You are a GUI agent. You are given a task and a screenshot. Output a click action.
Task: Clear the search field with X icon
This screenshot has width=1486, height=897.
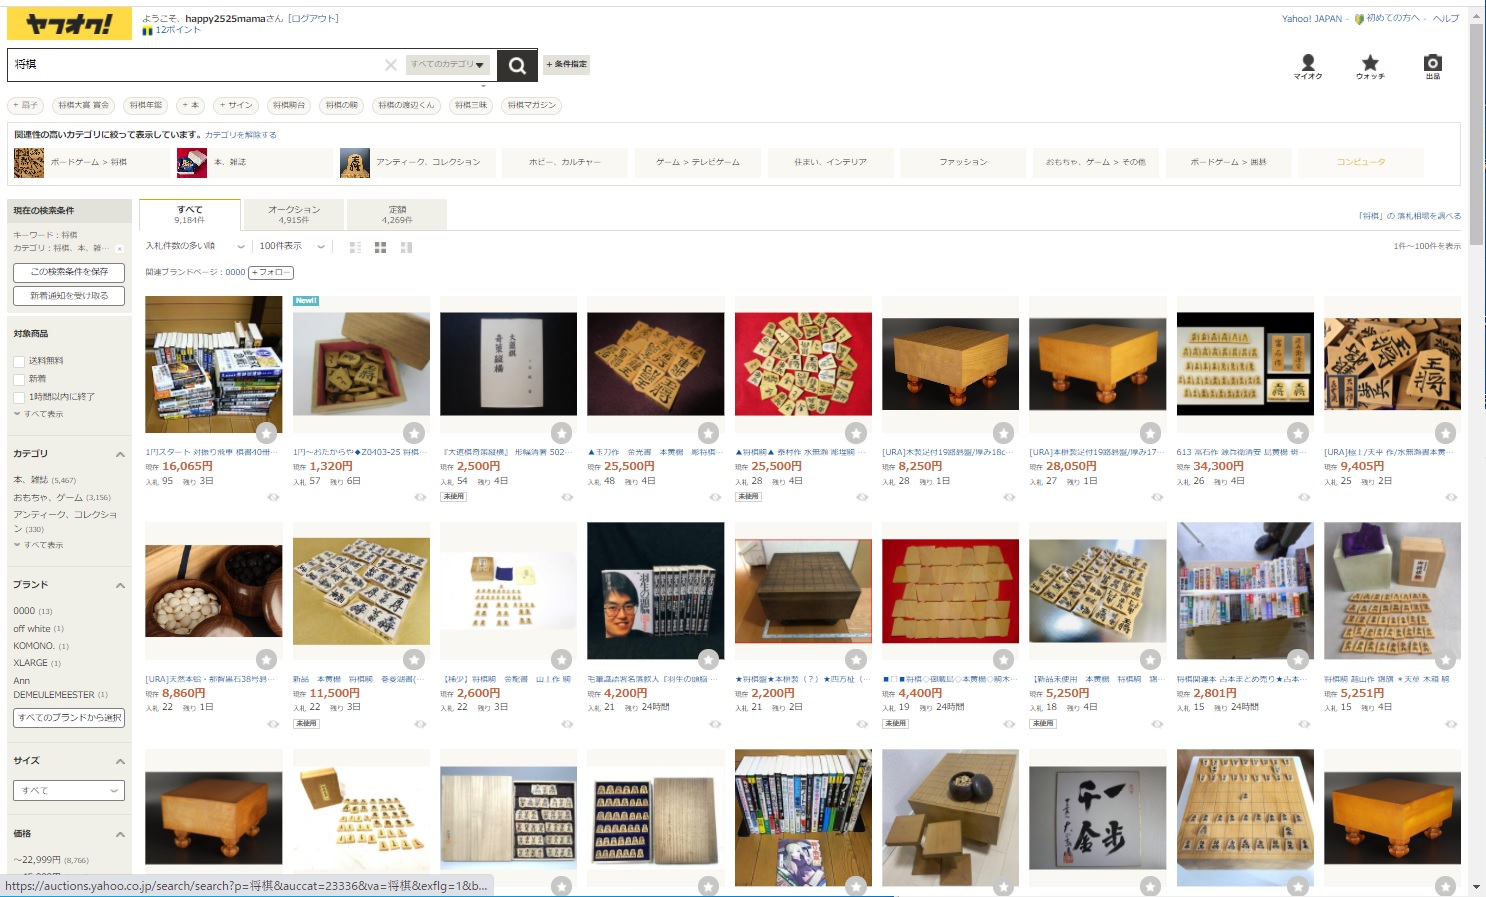tap(391, 65)
